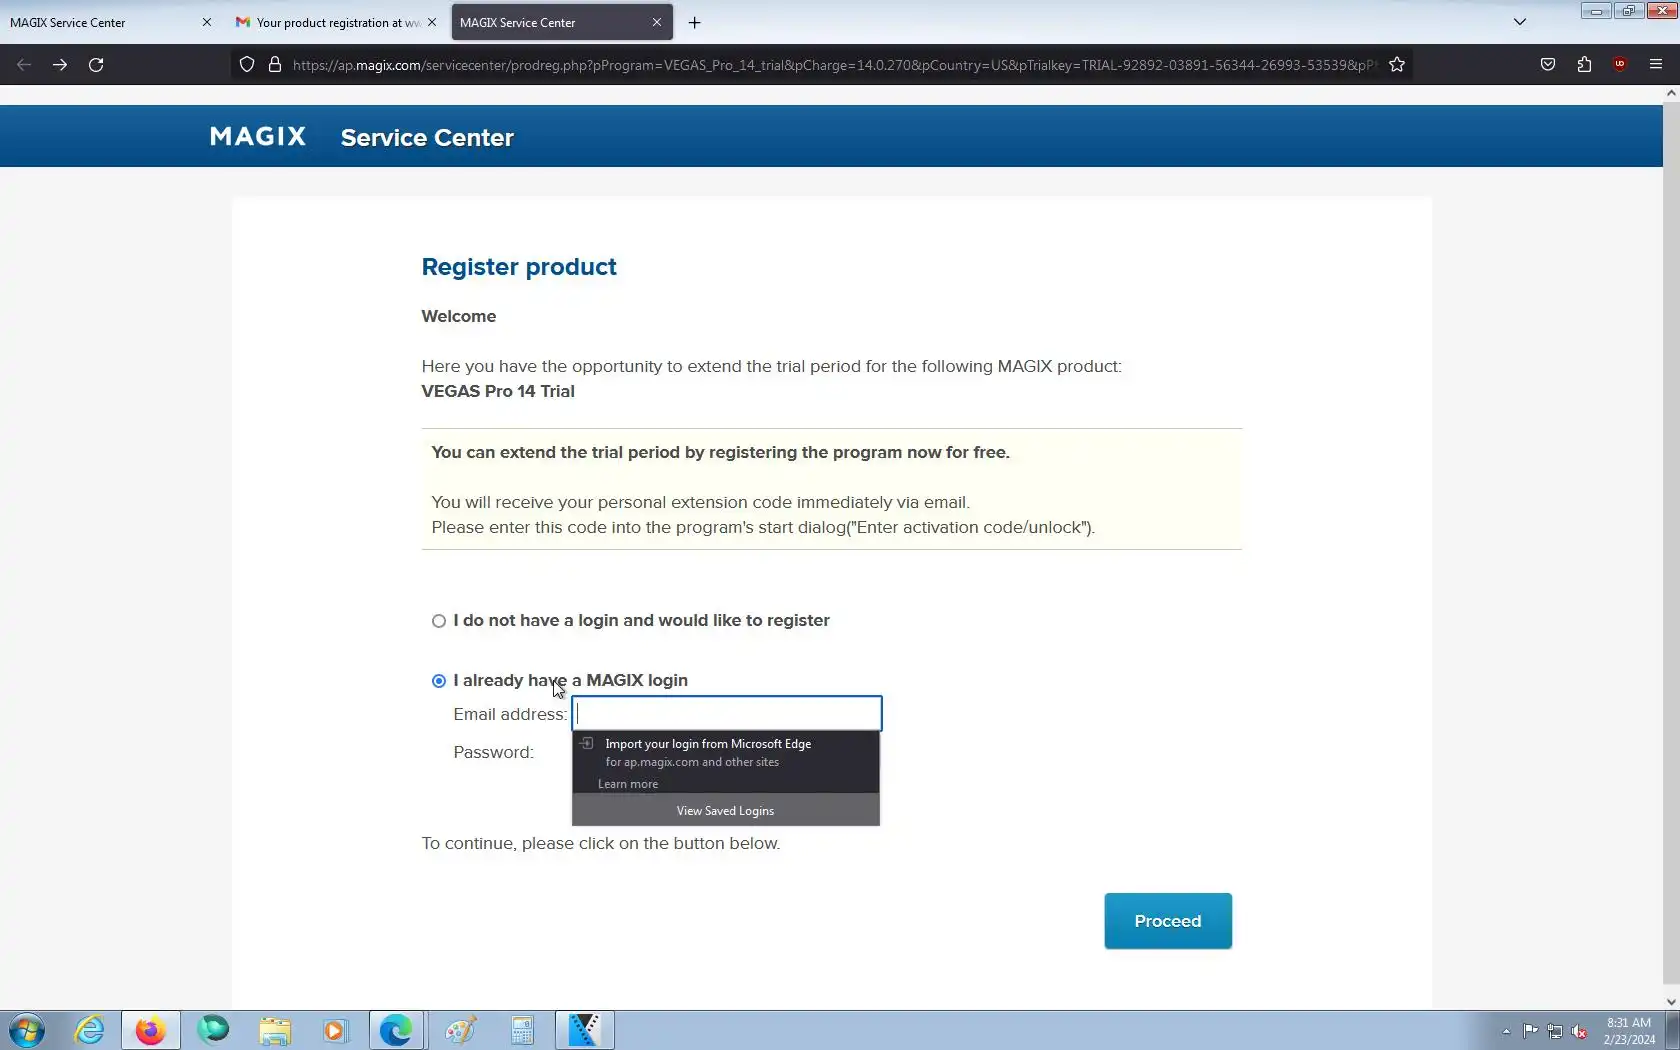The height and width of the screenshot is (1050, 1680).
Task: Open Calculator from the taskbar
Action: (522, 1030)
